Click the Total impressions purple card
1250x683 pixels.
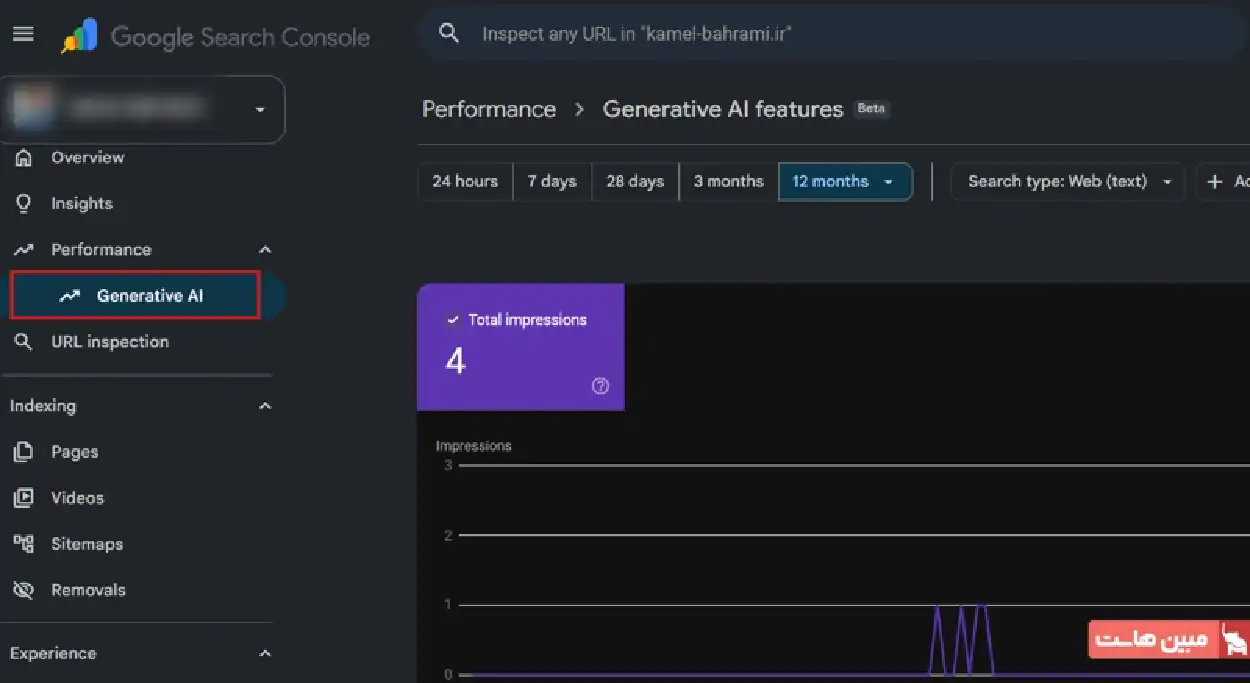coord(520,346)
